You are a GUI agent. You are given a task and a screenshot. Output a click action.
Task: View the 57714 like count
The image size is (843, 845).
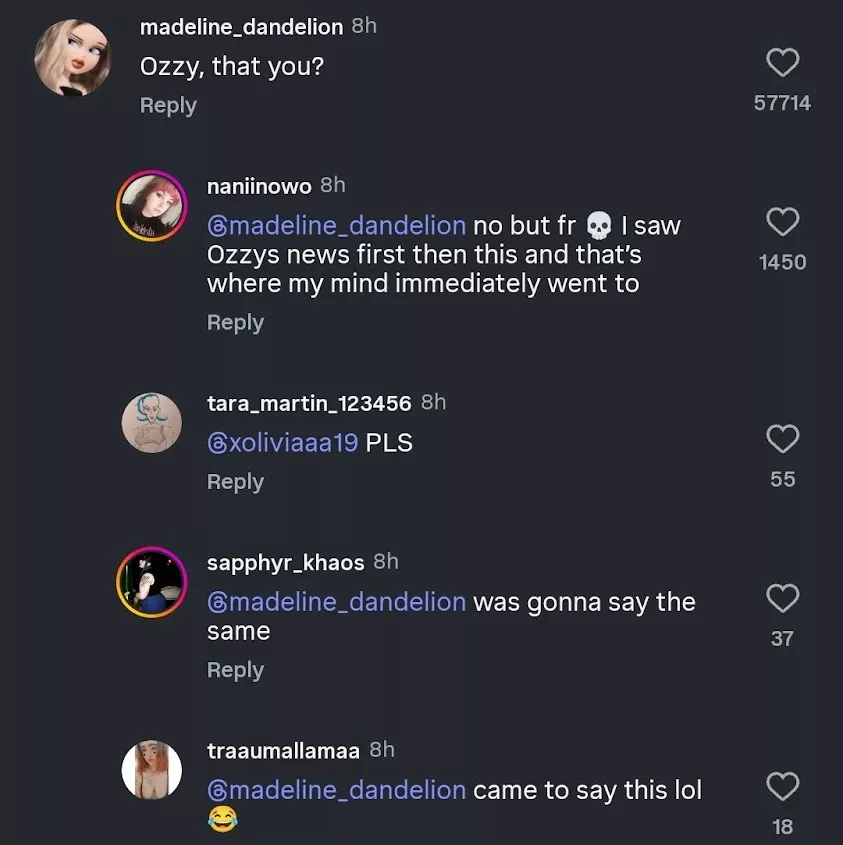pyautogui.click(x=782, y=103)
